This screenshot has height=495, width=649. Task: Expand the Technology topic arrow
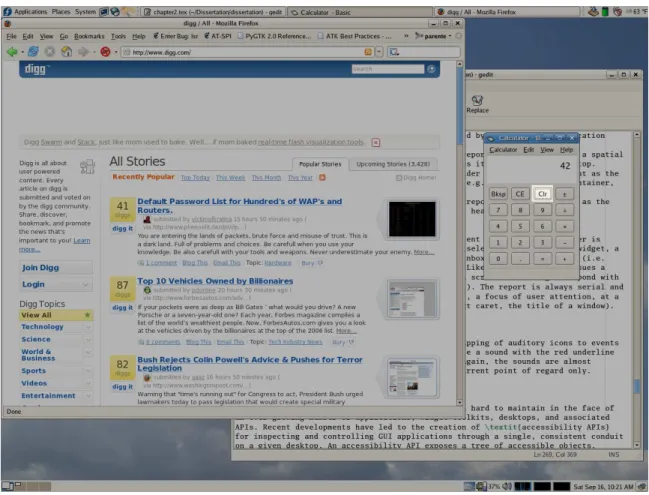tap(88, 327)
